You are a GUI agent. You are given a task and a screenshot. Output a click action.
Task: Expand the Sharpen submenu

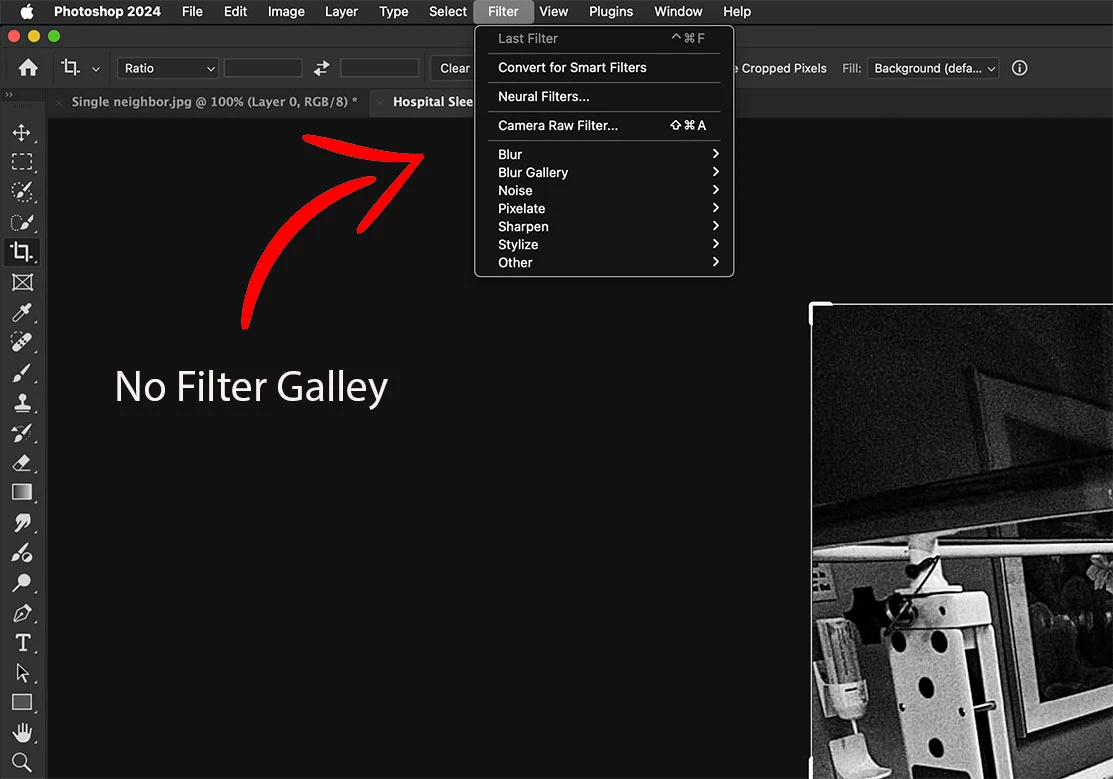[x=604, y=227]
